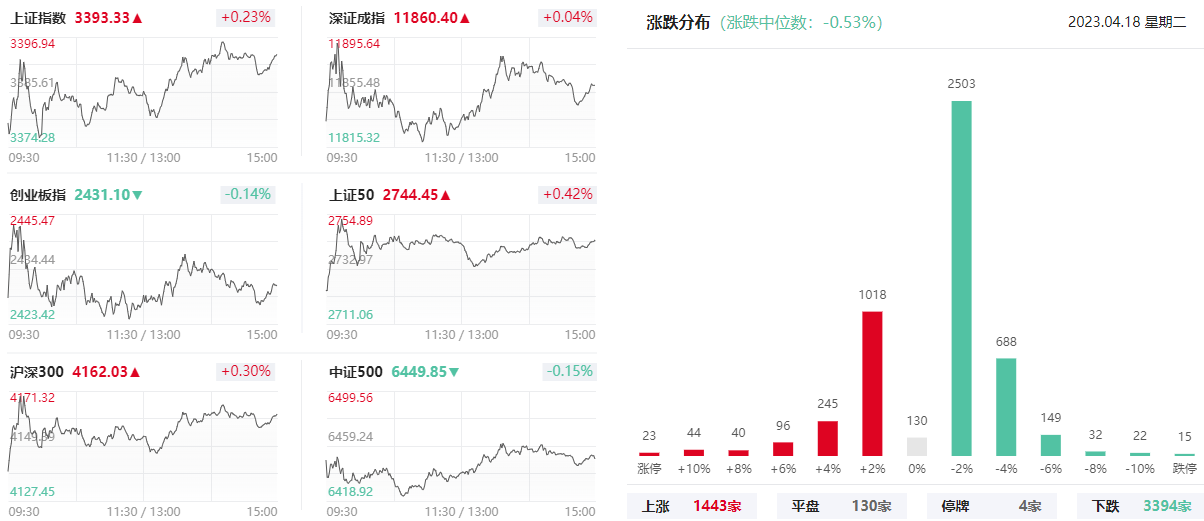Open the 创业板指 index title
The image size is (1204, 521).
coord(38,195)
